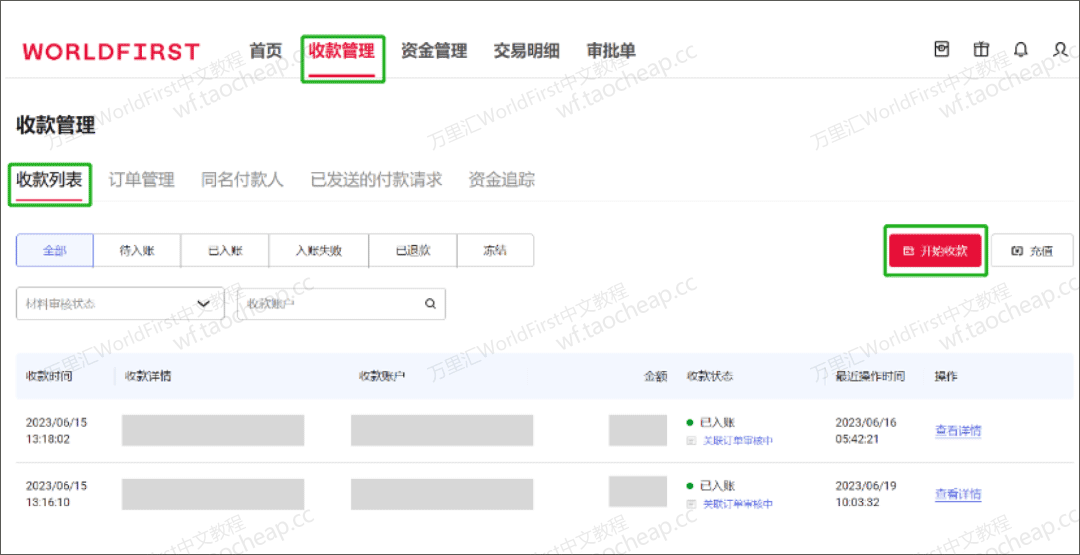Switch to 已发送的付款请求 tab
Image resolution: width=1080 pixels, height=555 pixels.
(376, 180)
